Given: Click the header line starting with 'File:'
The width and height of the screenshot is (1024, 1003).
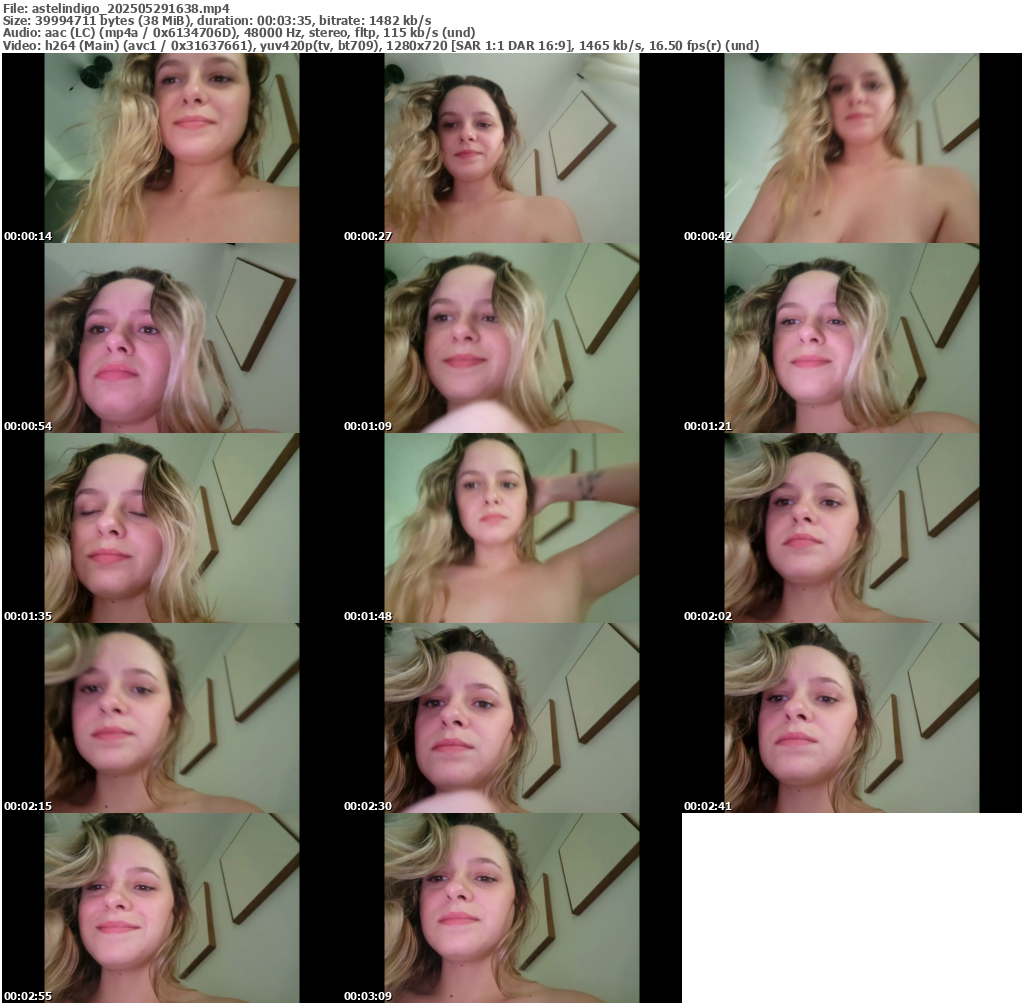Looking at the screenshot, I should 116,8.
